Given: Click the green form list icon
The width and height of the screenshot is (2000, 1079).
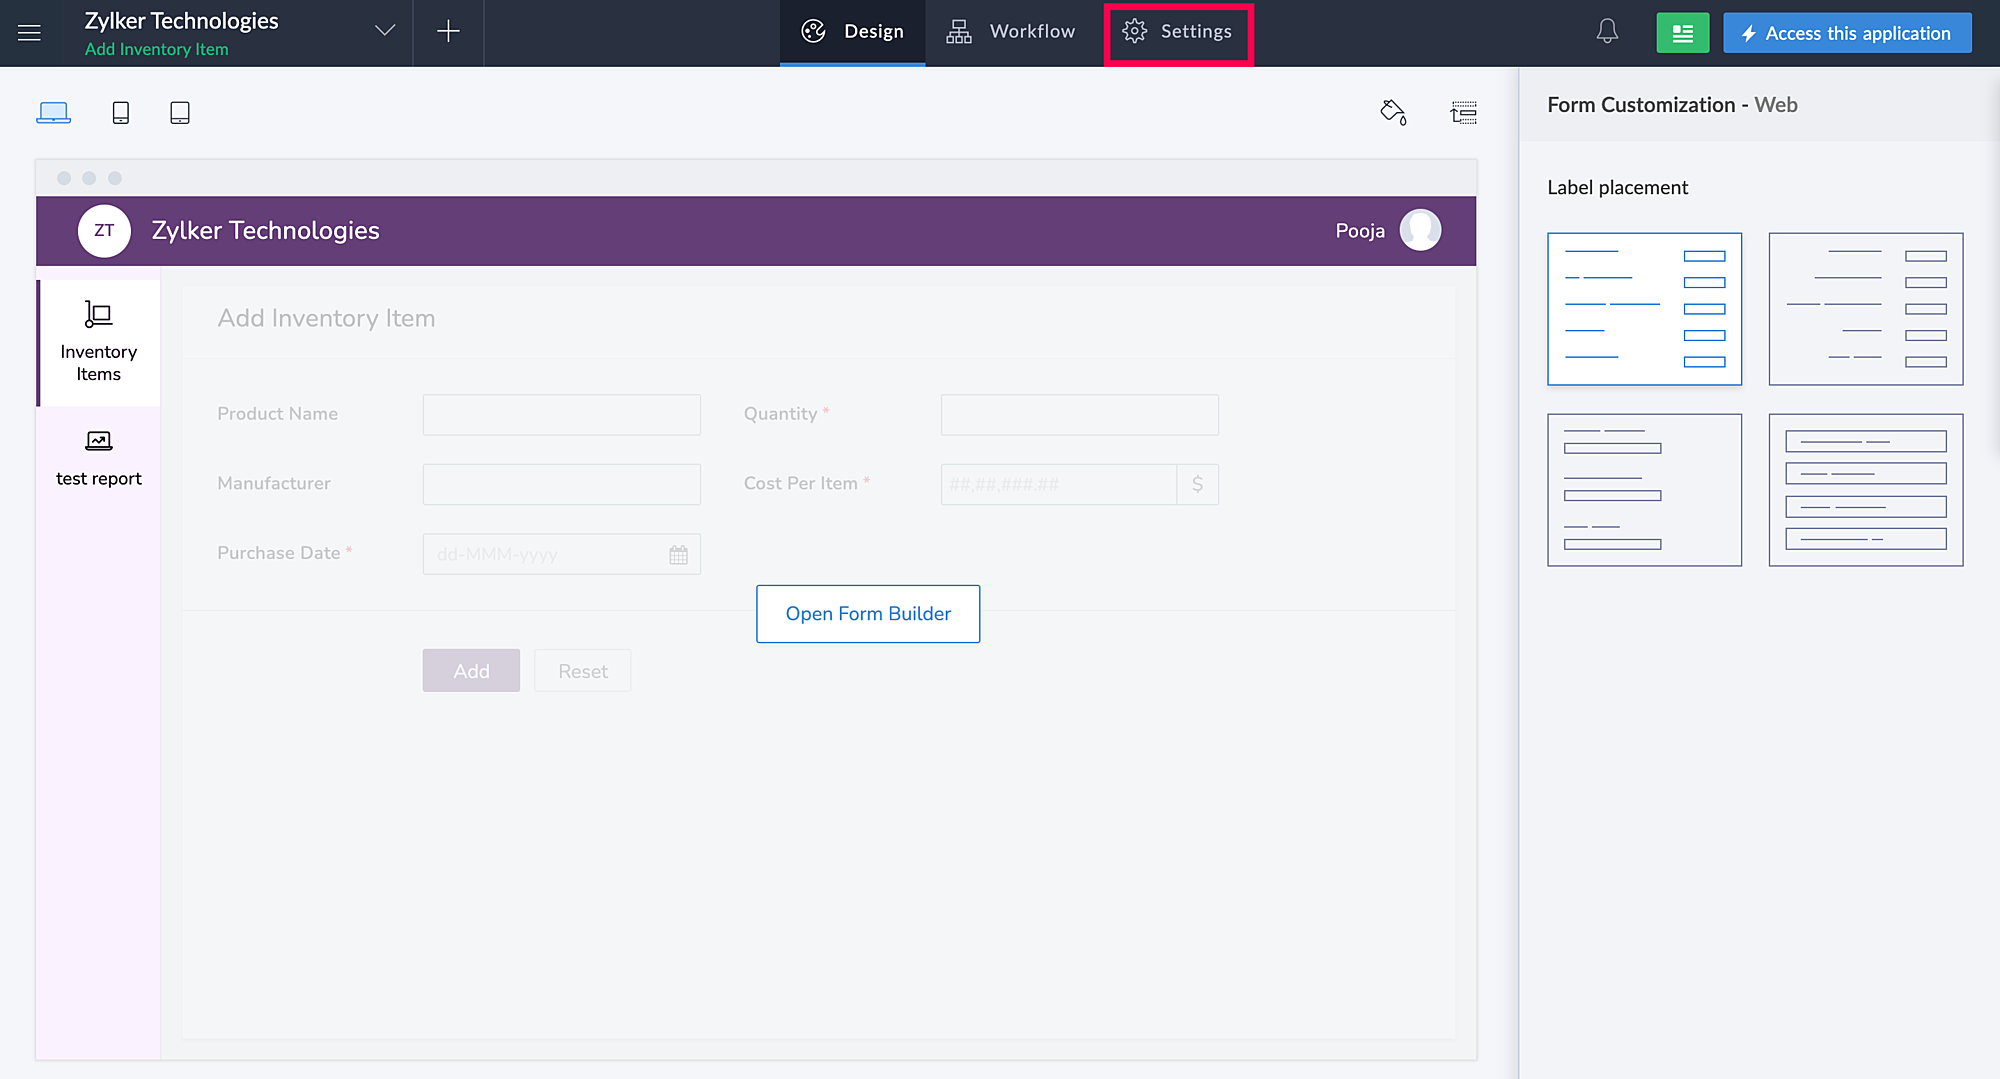Looking at the screenshot, I should click(1683, 33).
